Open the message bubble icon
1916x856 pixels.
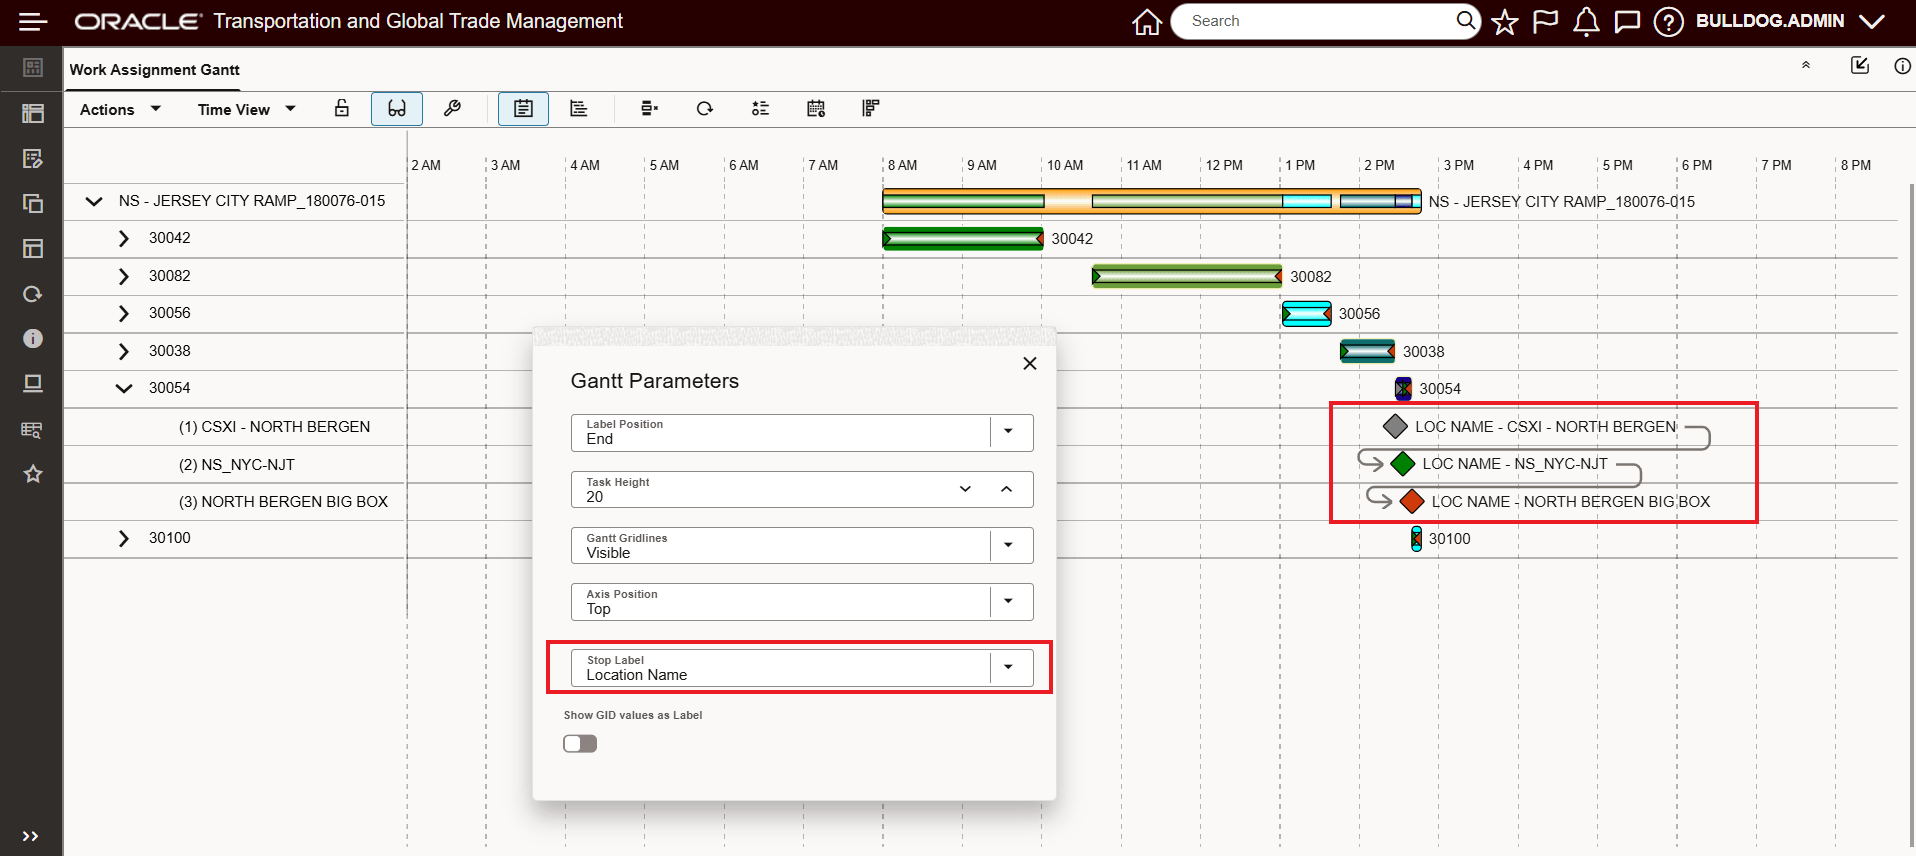coord(1627,22)
